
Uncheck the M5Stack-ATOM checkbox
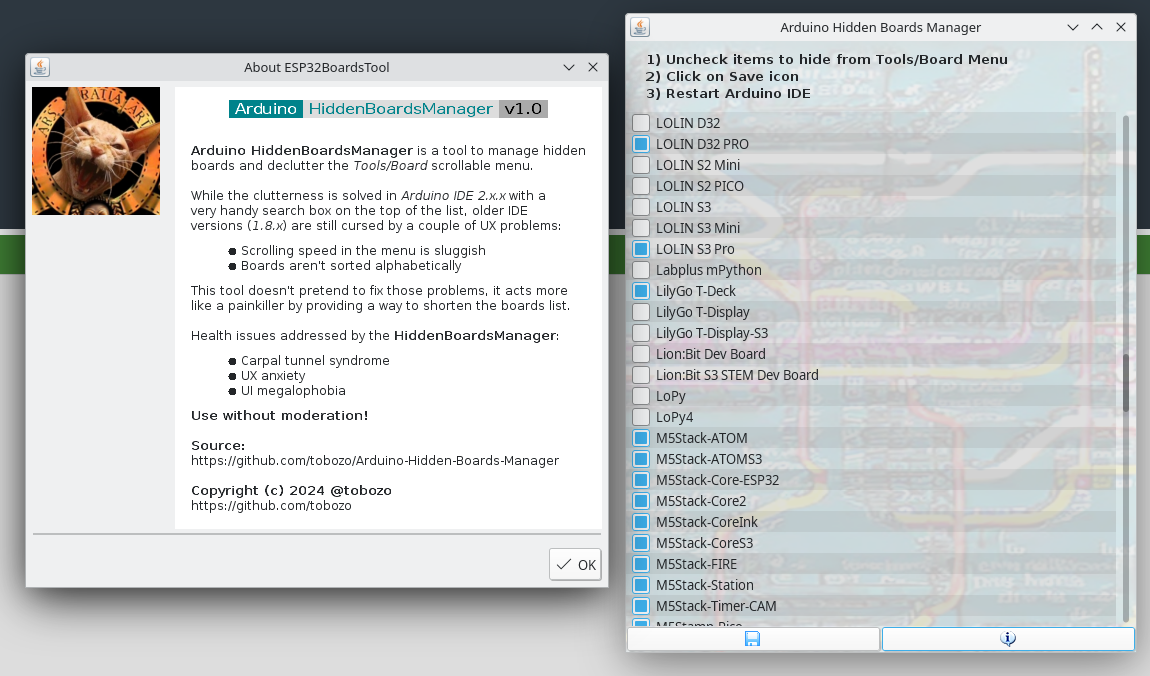click(641, 438)
